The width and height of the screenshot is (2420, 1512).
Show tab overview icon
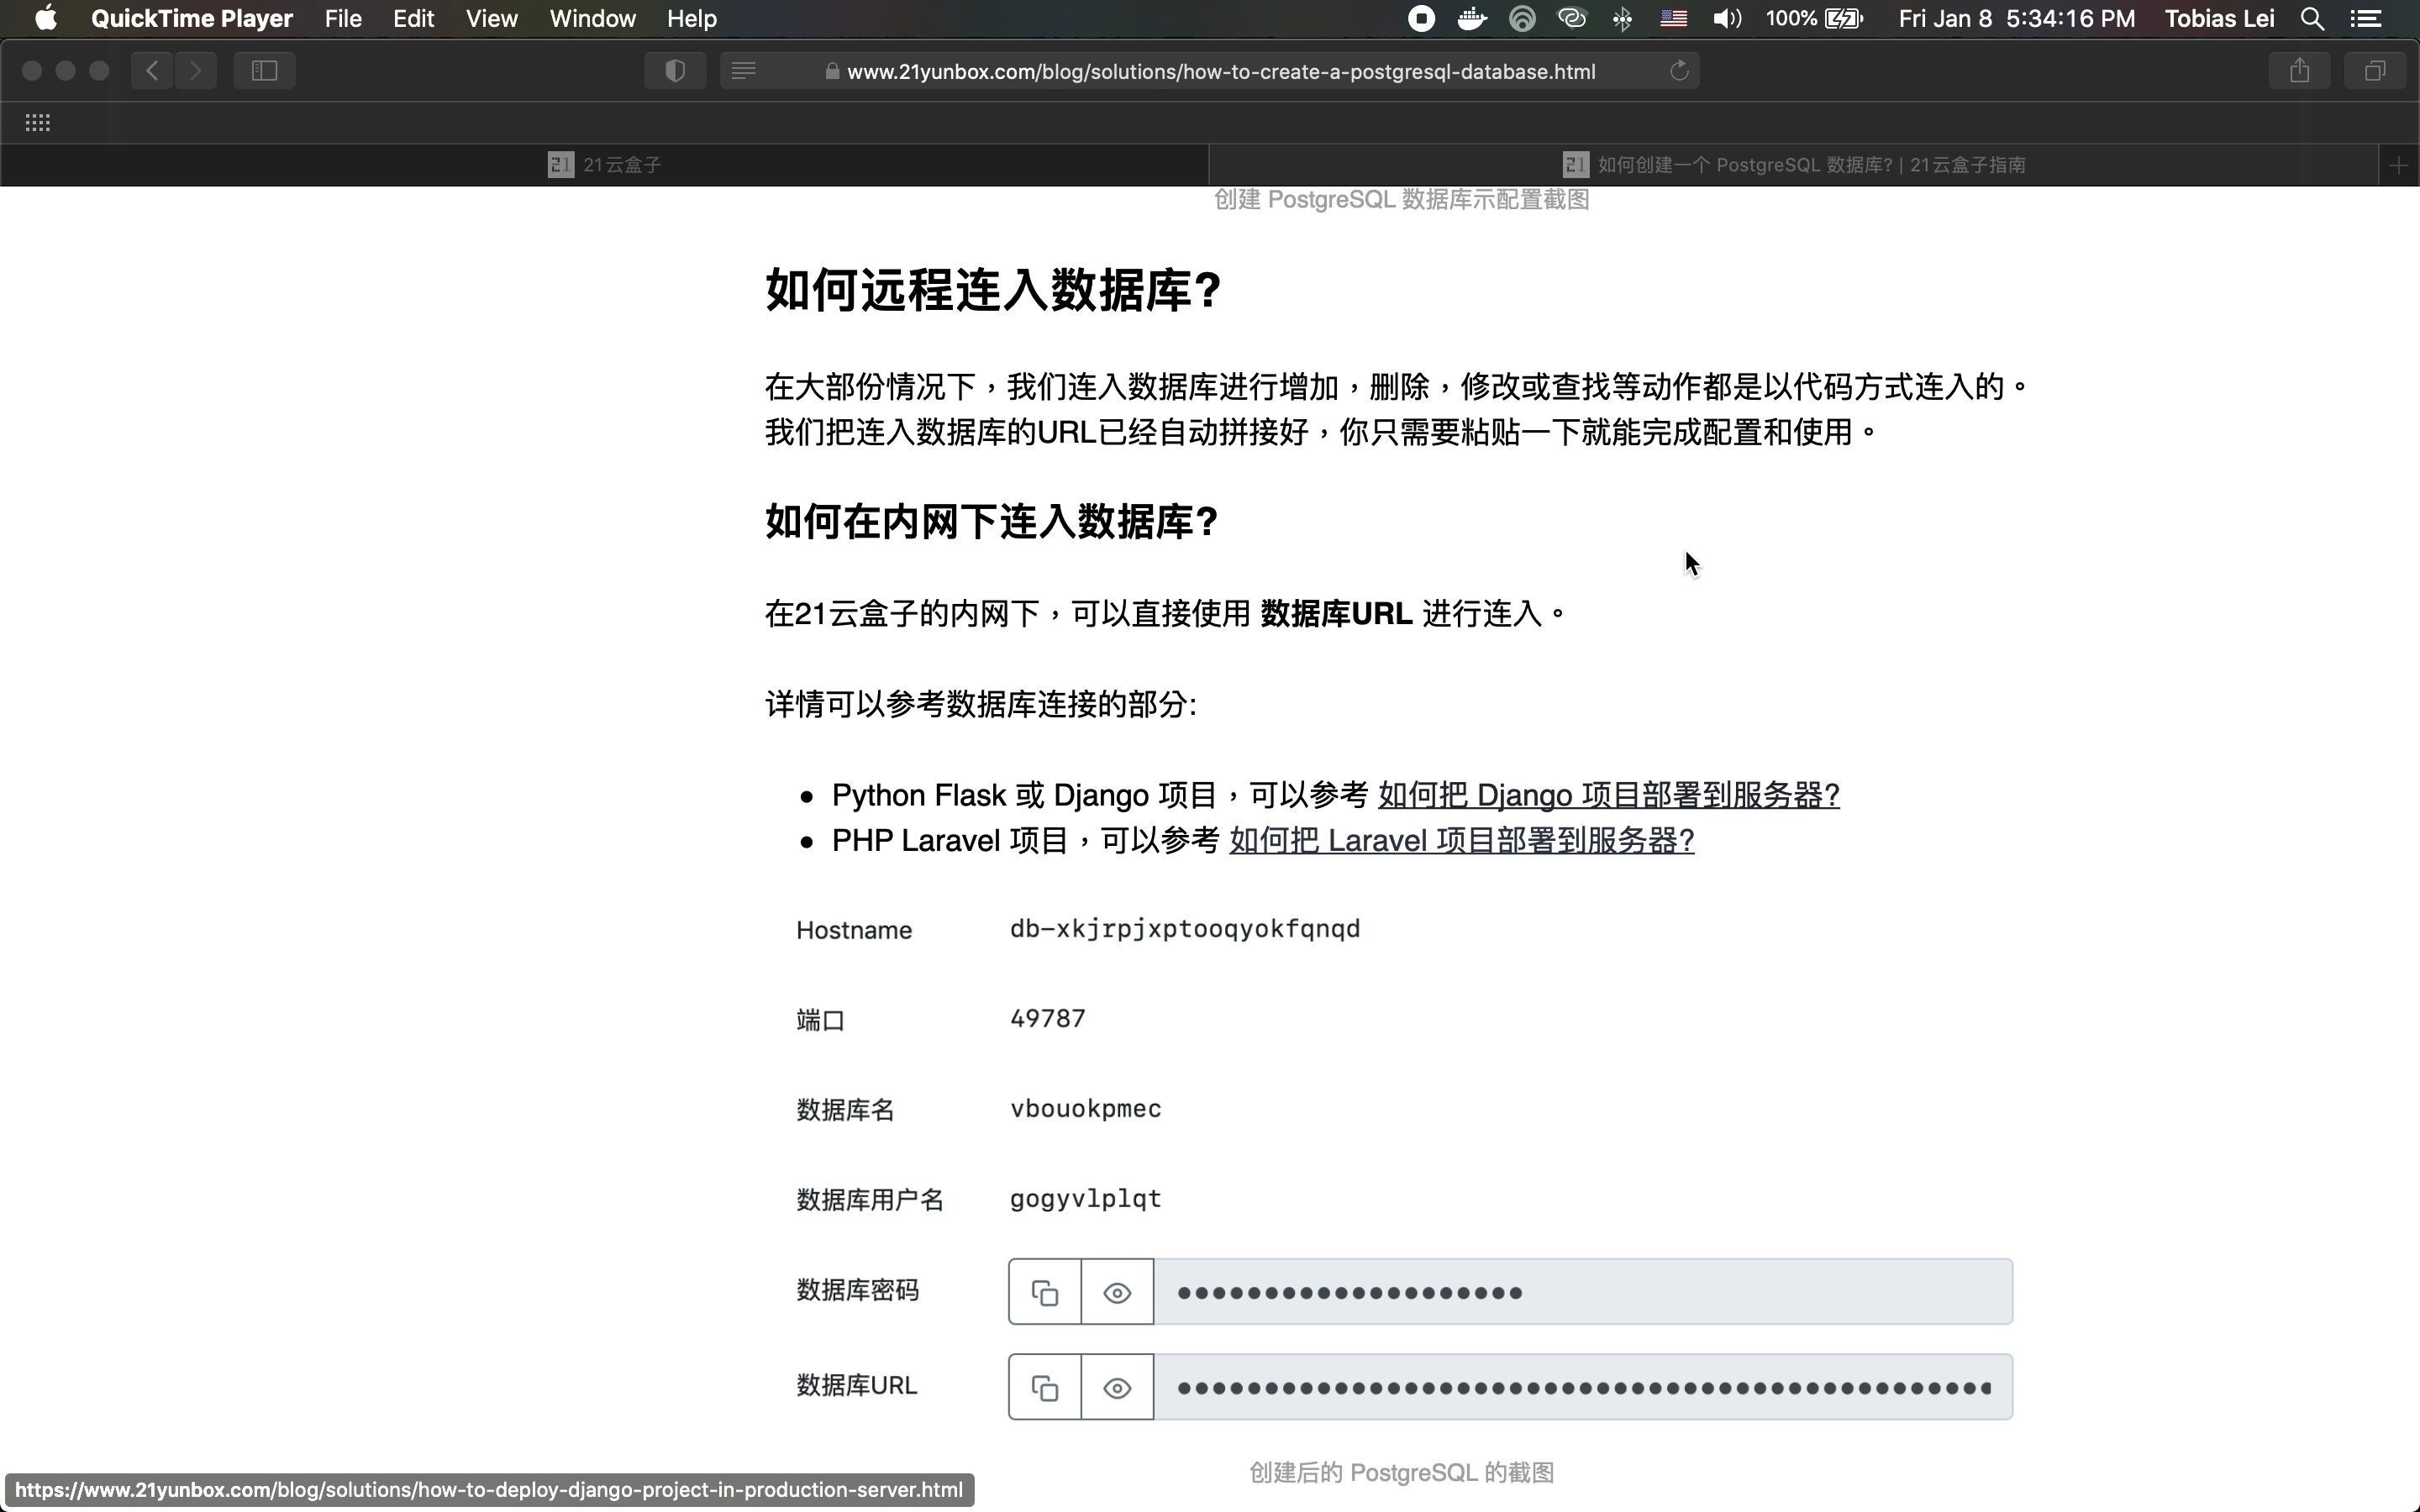click(2375, 71)
